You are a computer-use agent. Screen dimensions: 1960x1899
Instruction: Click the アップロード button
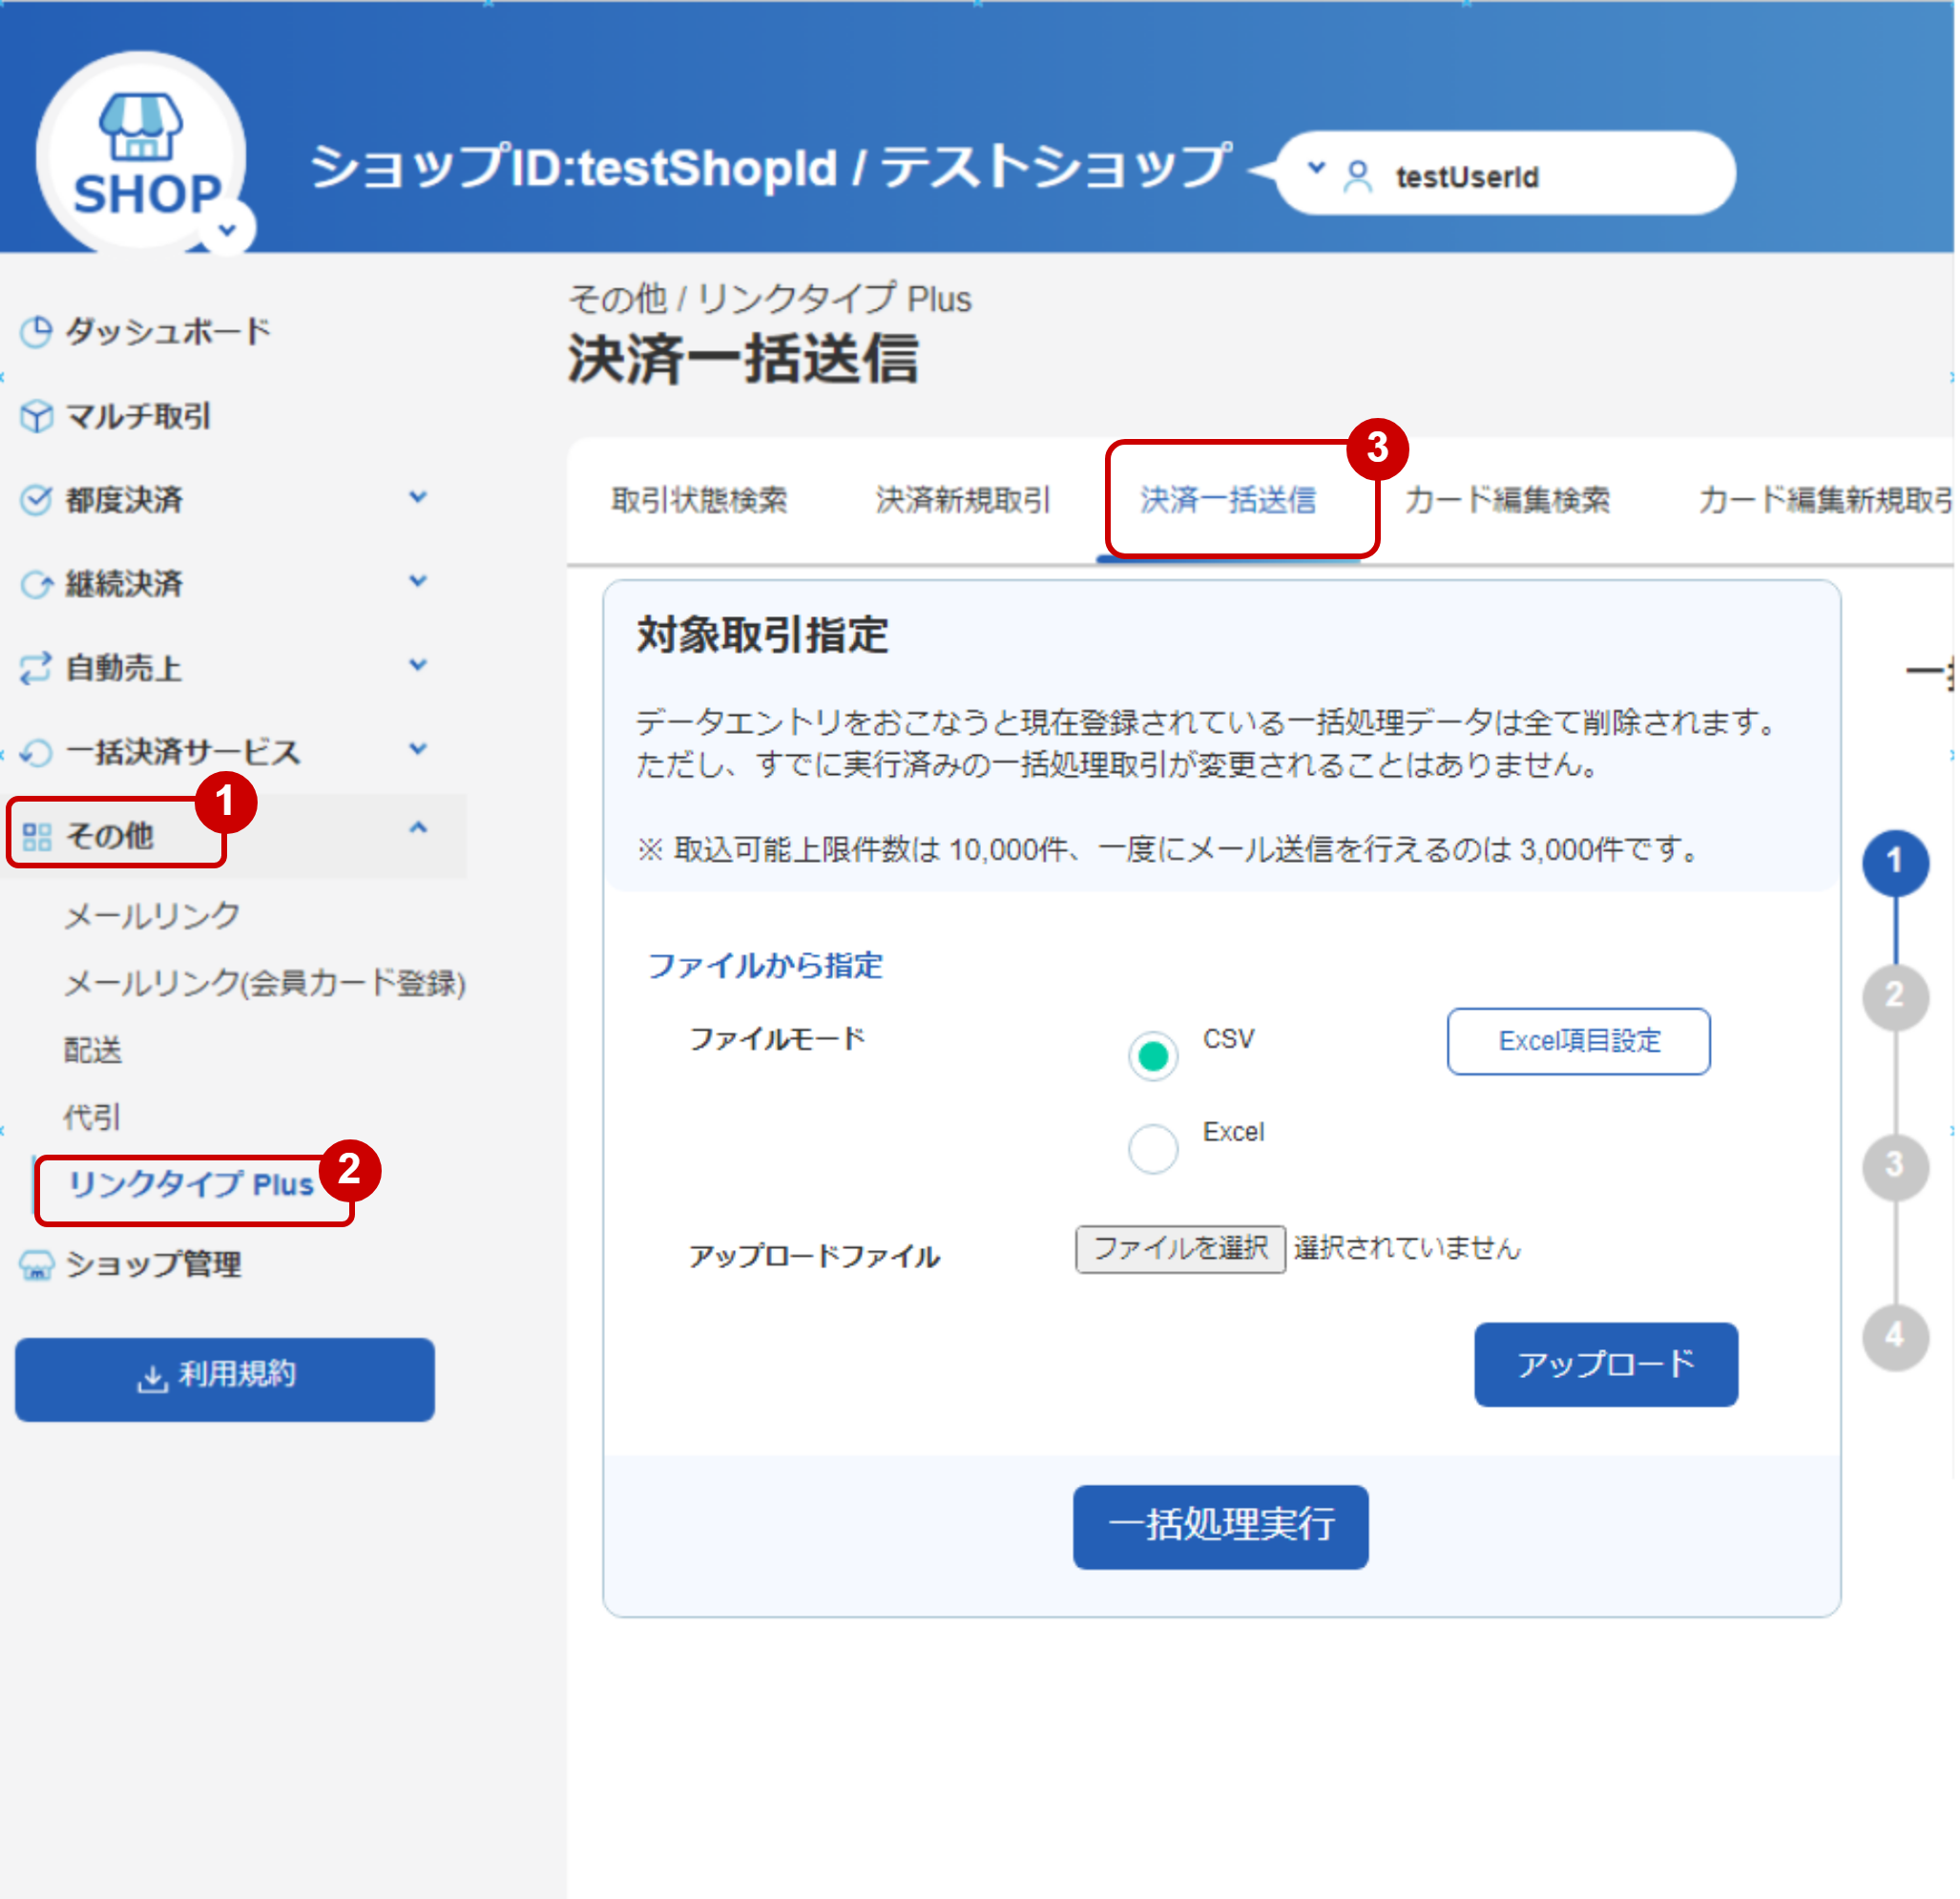click(x=1606, y=1365)
